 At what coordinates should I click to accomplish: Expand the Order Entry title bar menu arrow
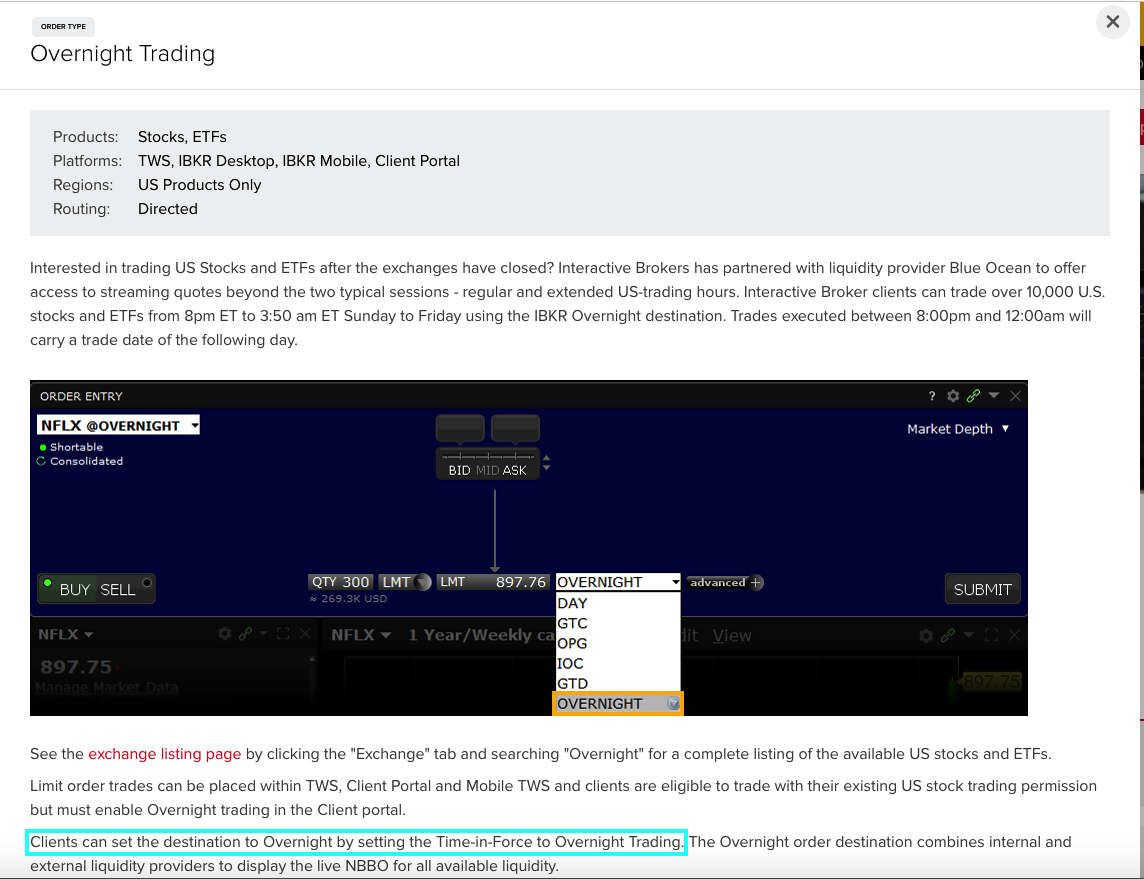coord(994,395)
